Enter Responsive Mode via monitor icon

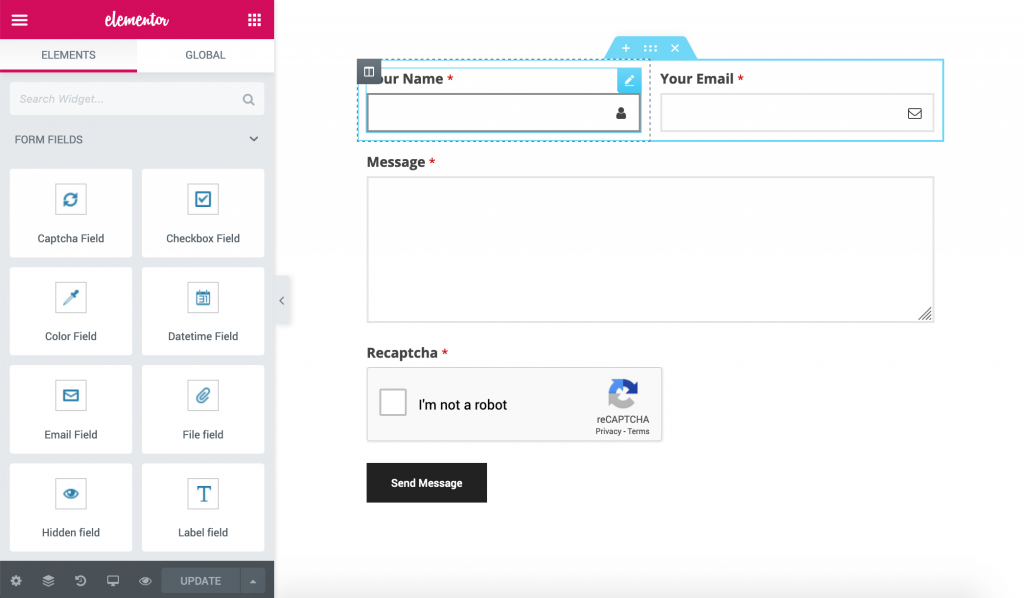113,580
